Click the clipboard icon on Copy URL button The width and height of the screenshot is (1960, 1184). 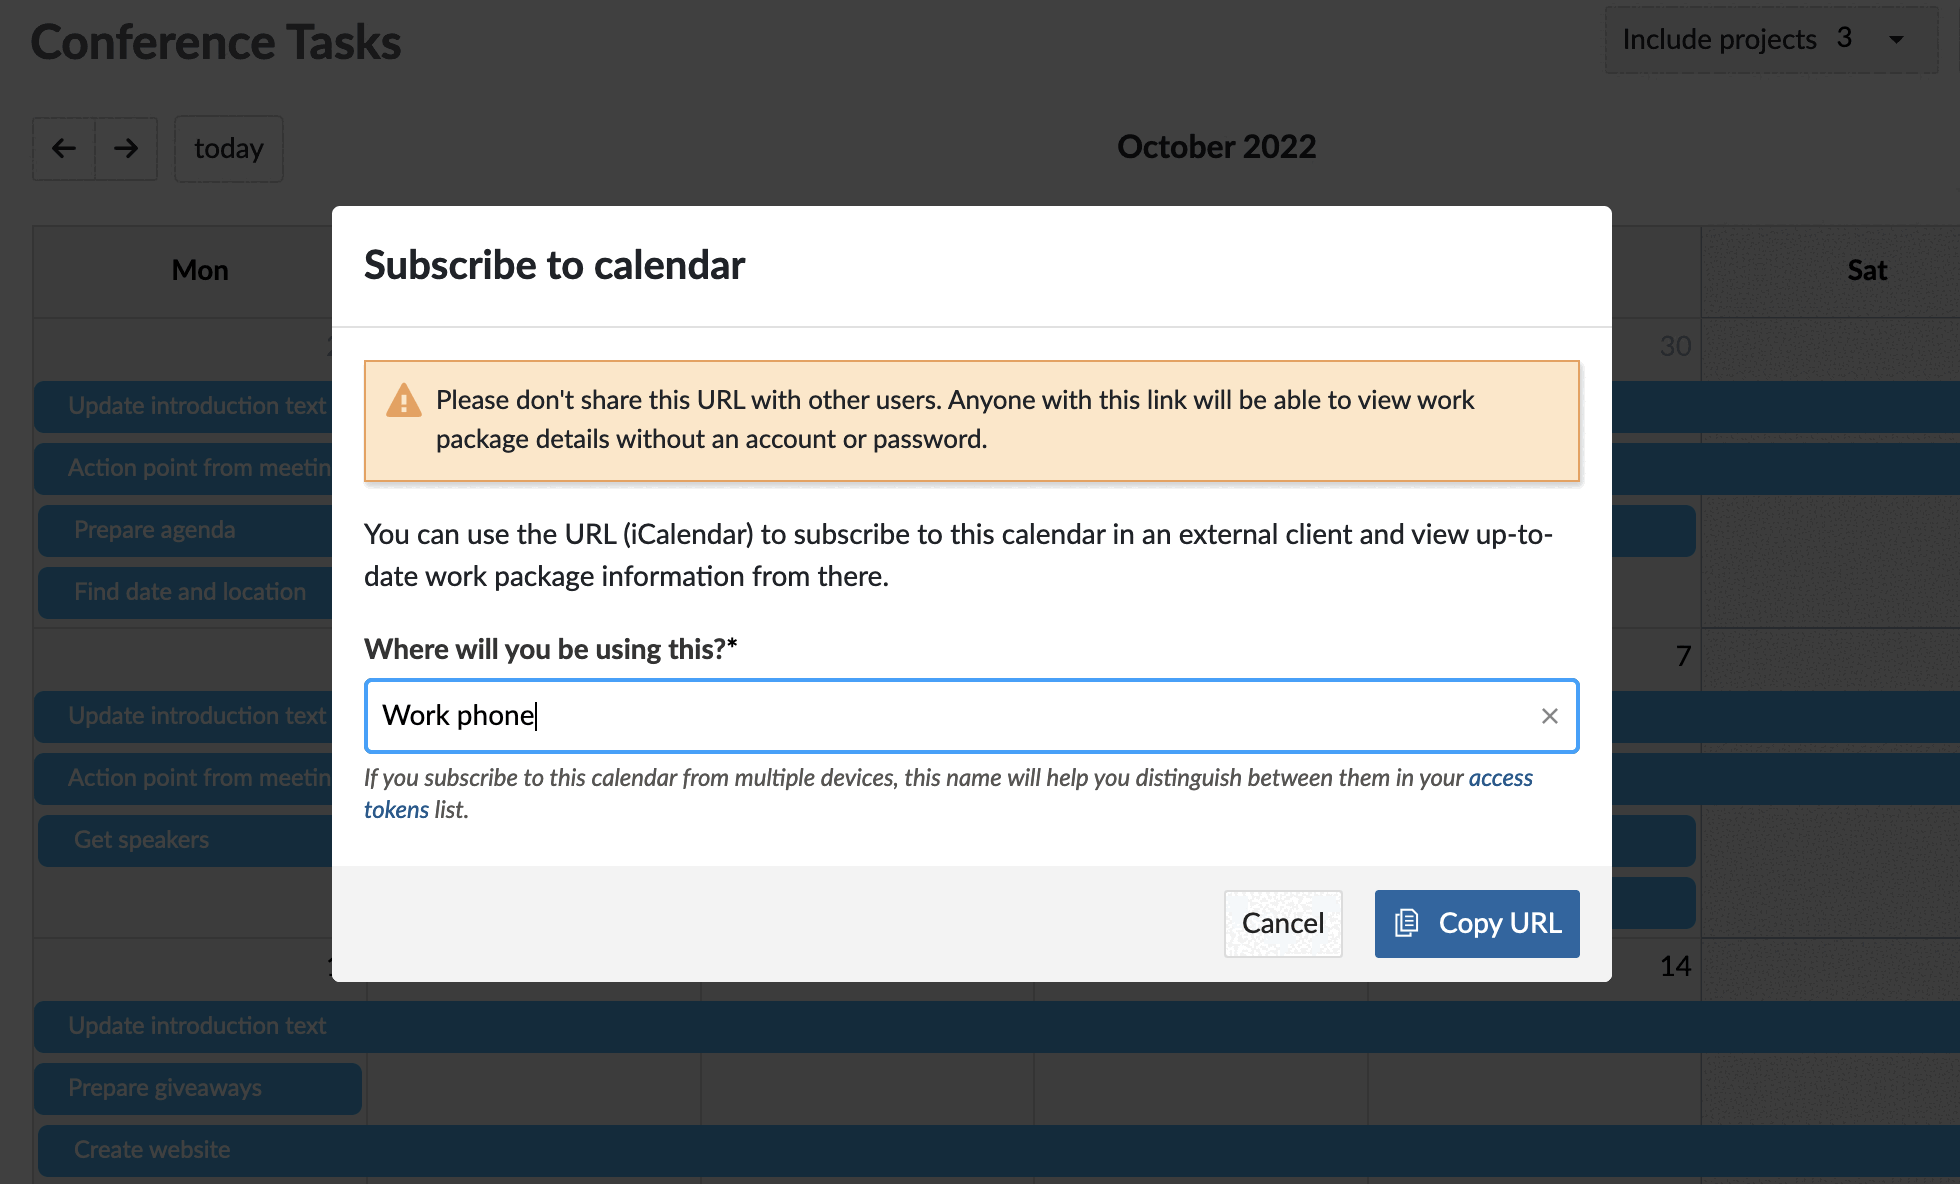1407,923
